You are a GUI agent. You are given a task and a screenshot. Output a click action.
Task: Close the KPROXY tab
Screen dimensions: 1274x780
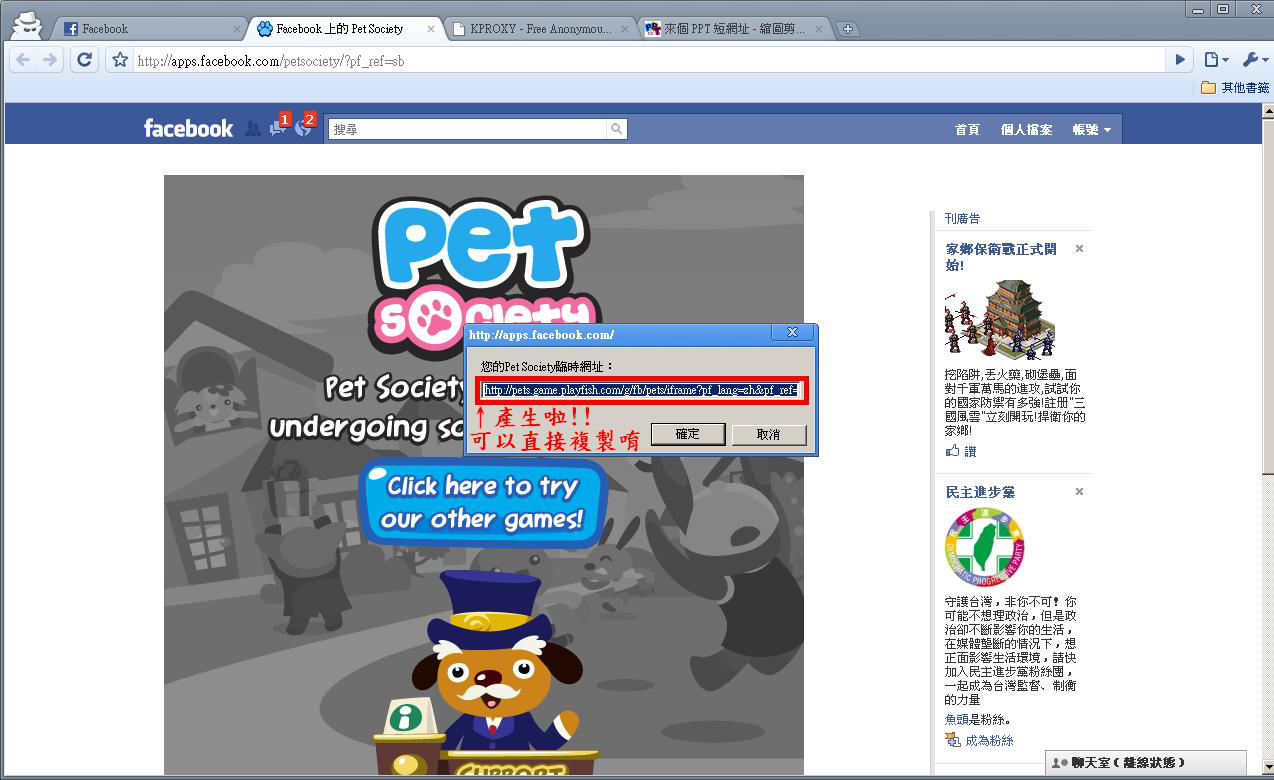[x=625, y=29]
